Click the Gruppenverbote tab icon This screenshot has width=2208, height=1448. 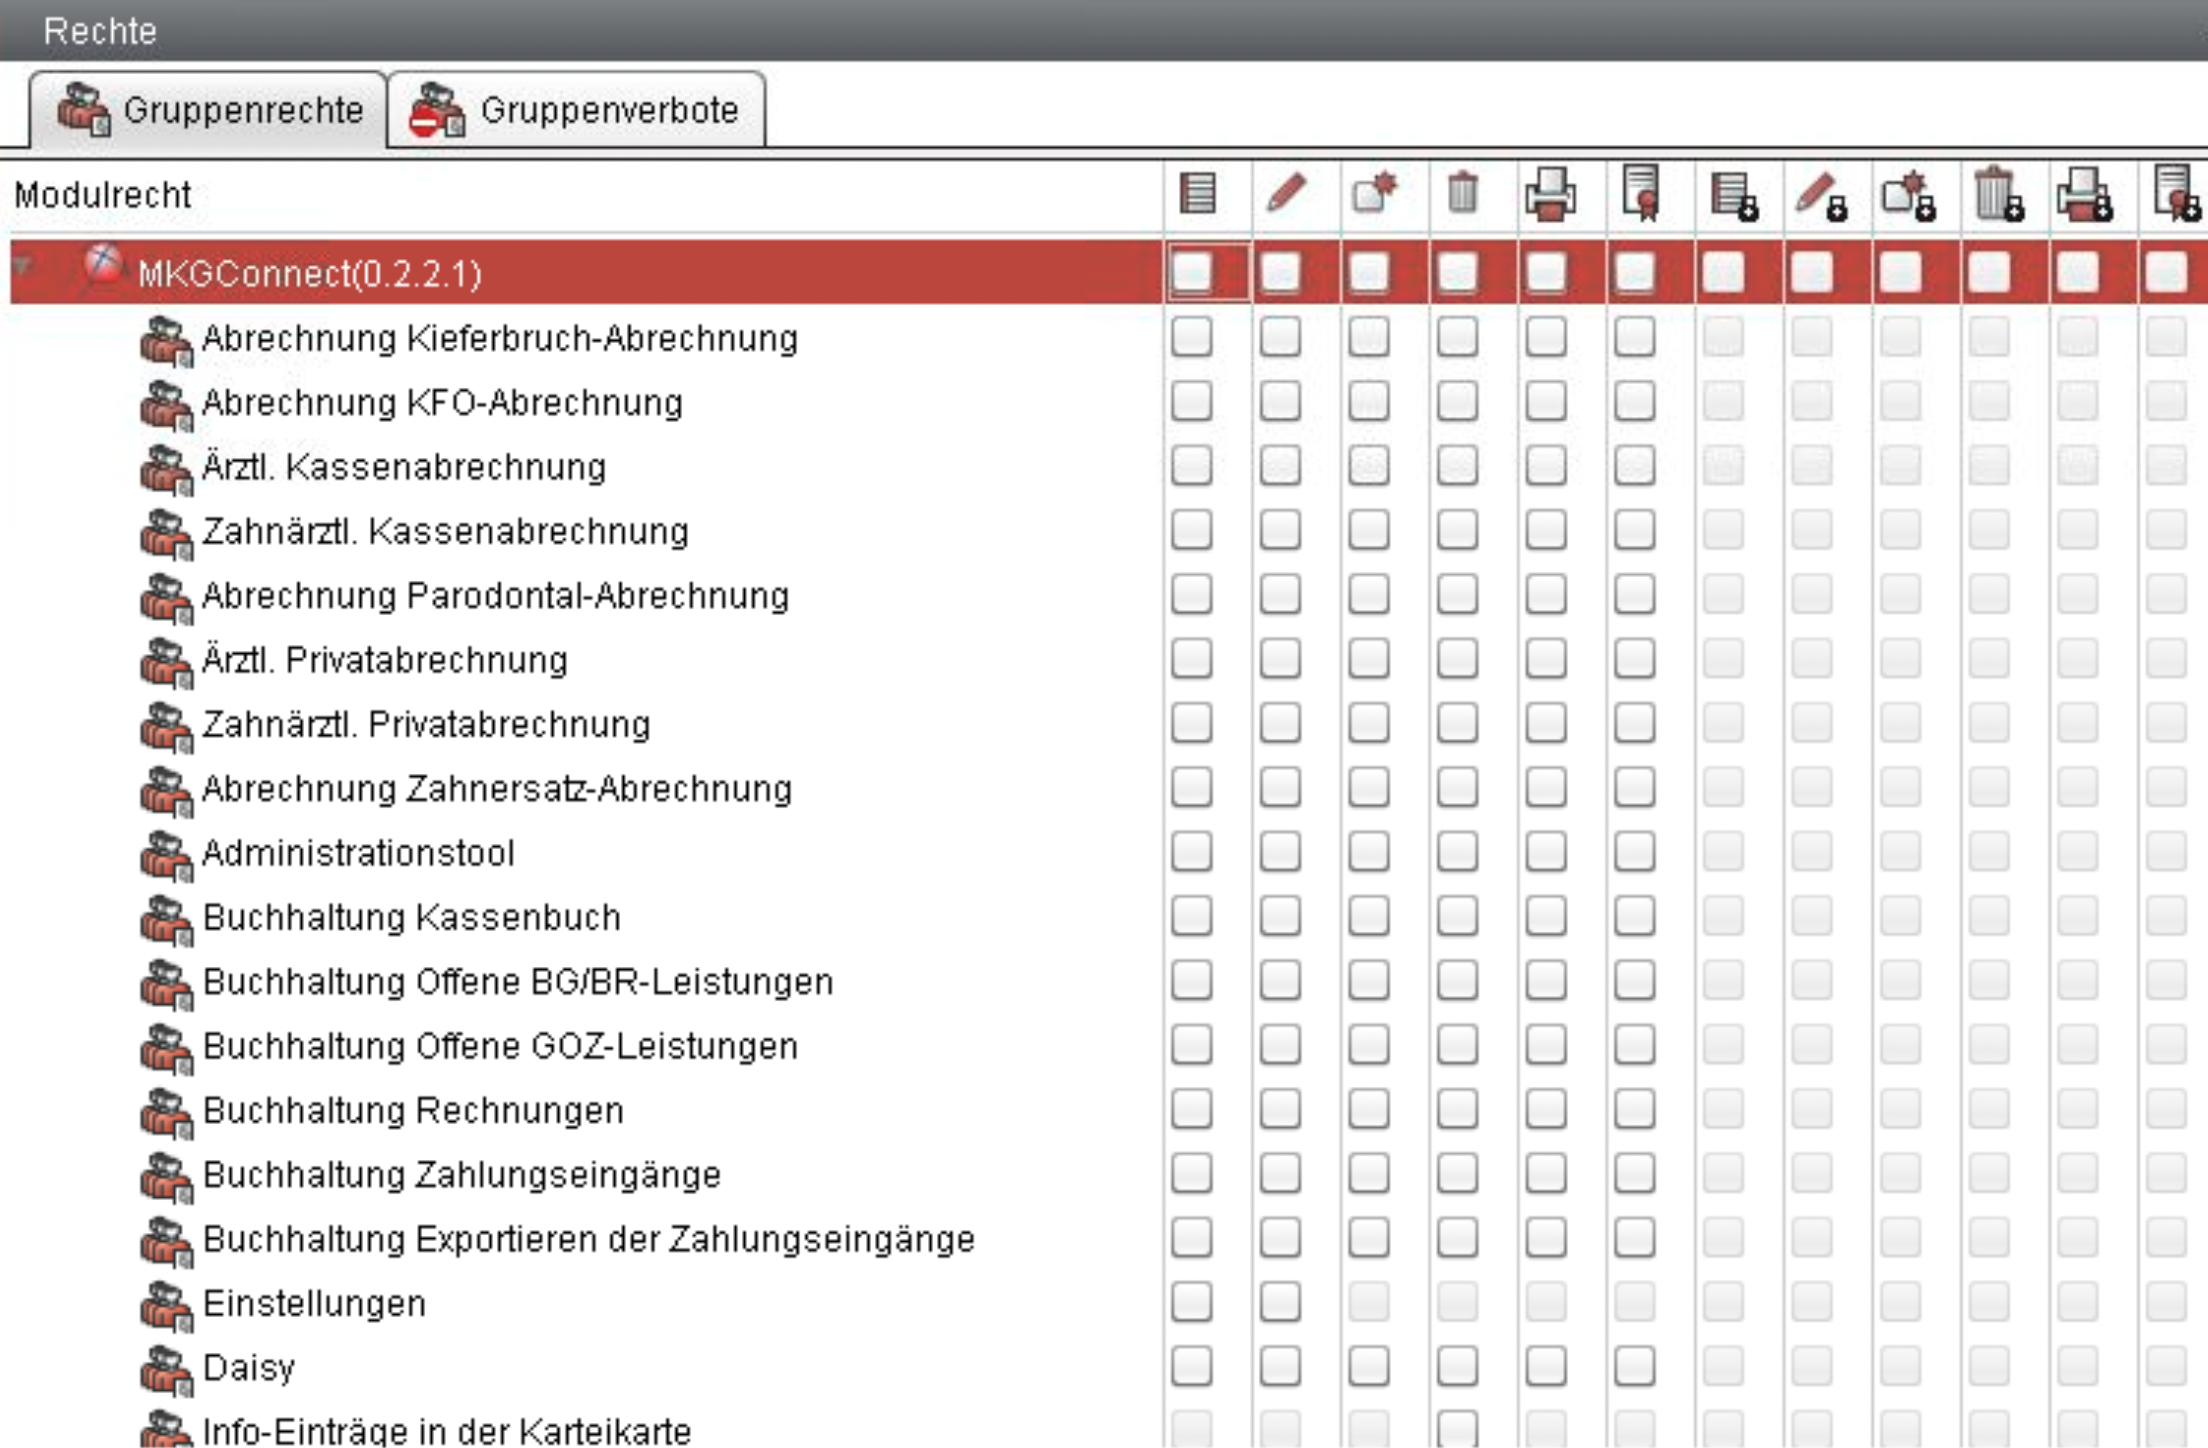[x=437, y=109]
